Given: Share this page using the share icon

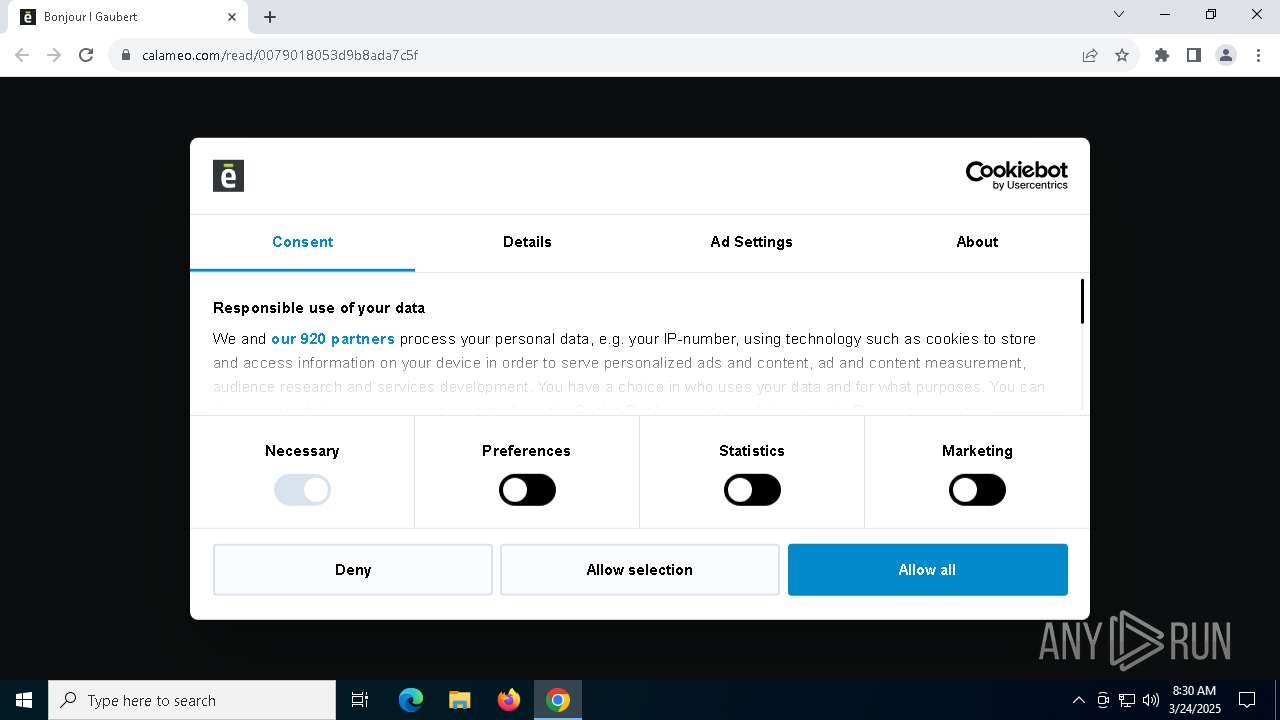Looking at the screenshot, I should tap(1090, 55).
